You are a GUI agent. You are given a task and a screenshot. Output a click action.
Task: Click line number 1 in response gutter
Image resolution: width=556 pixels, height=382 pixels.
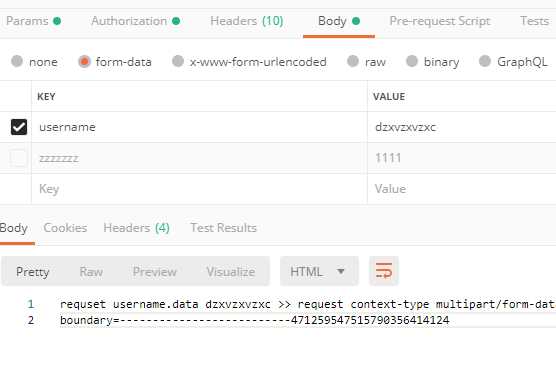(30, 304)
